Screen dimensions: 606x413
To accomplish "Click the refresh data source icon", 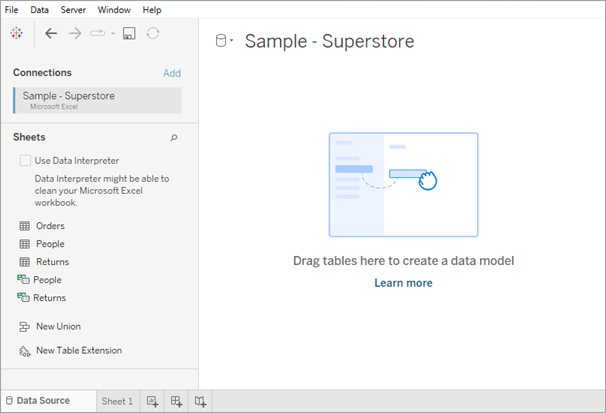I will tap(153, 33).
